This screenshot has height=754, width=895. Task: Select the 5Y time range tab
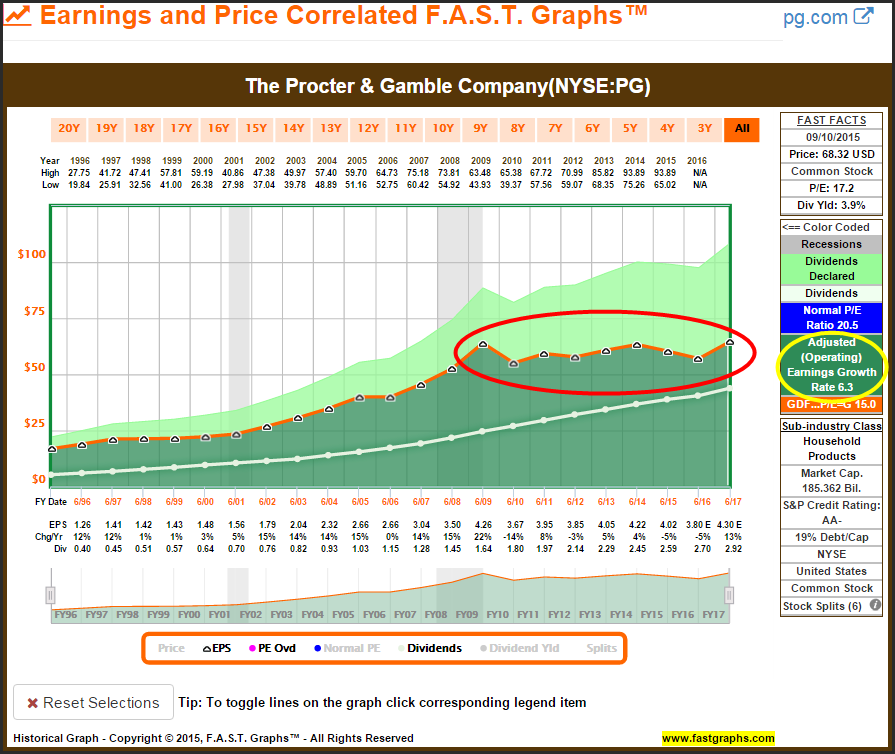pos(629,128)
